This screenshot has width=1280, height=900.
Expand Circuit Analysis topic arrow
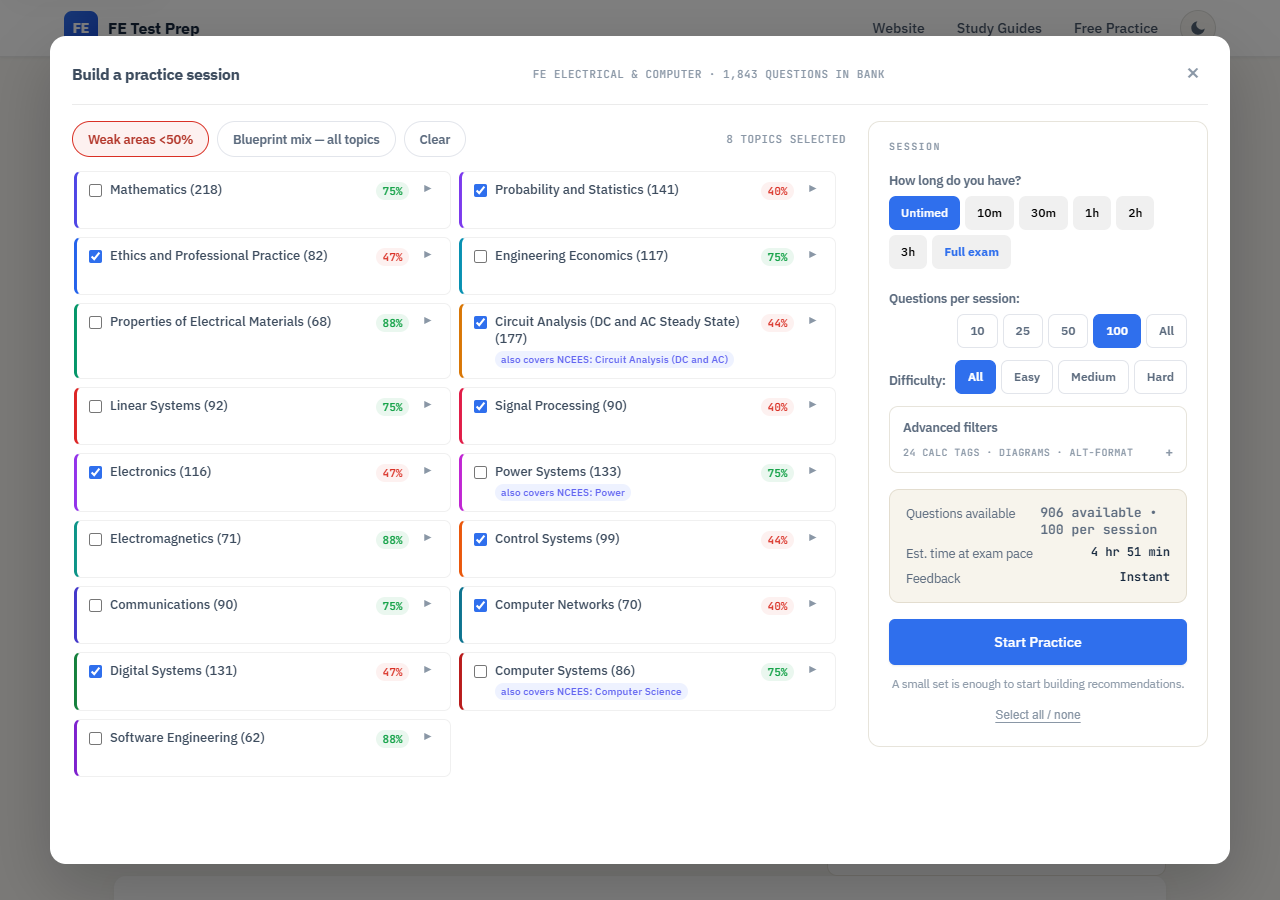812,320
